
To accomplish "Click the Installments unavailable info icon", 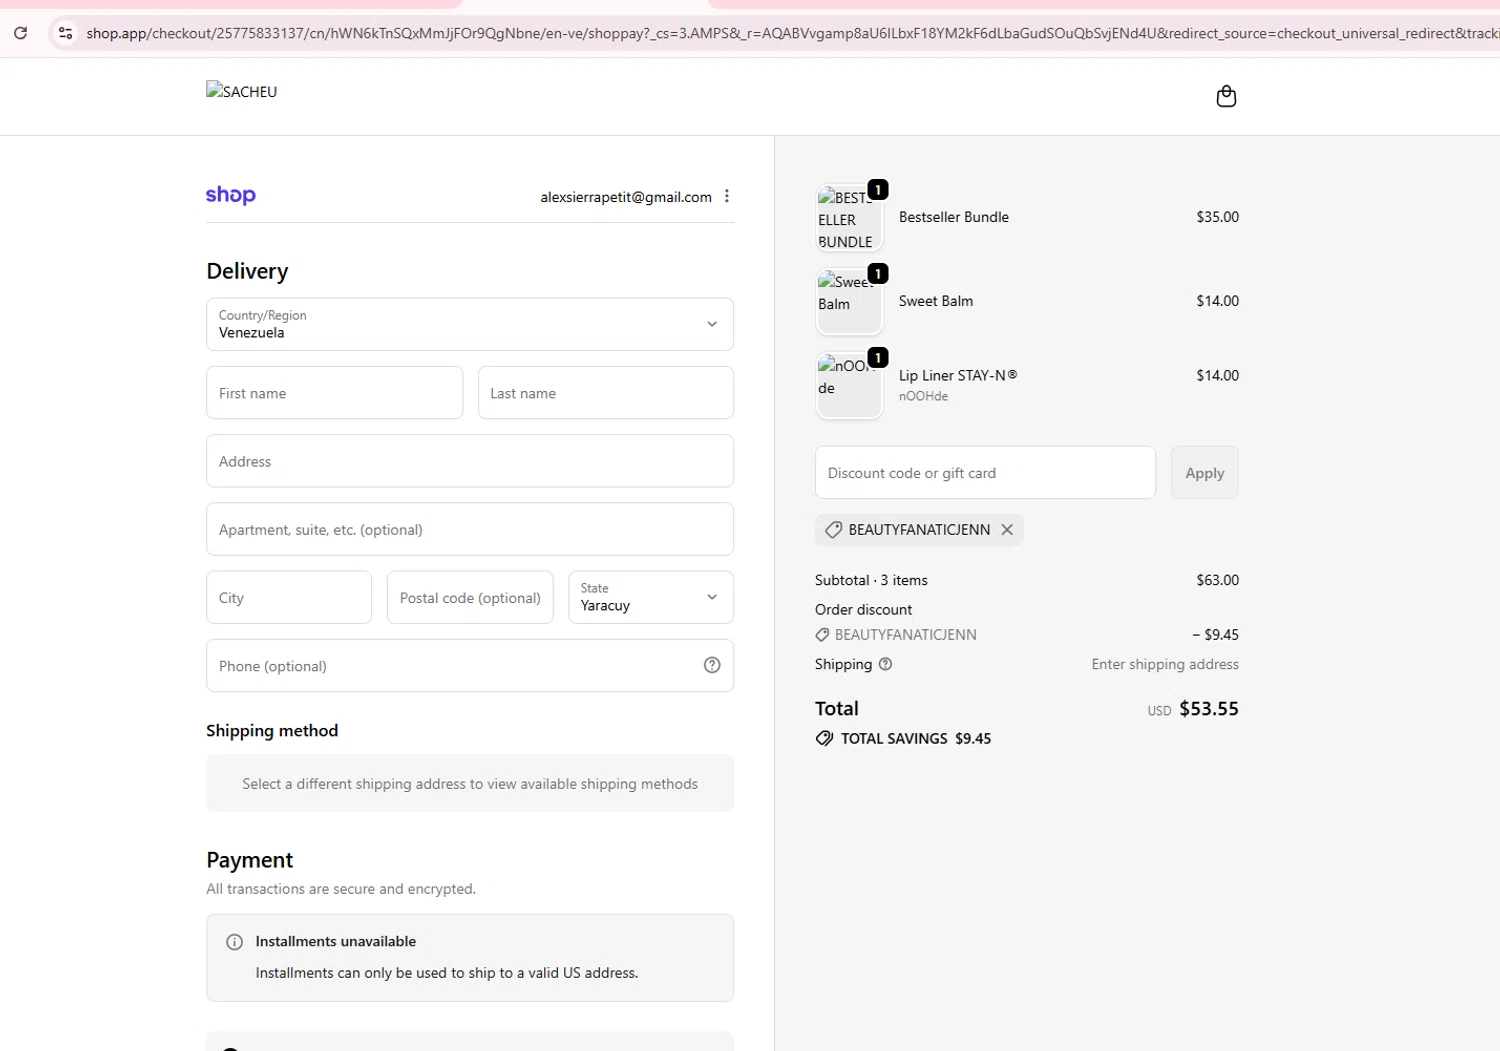I will [235, 942].
